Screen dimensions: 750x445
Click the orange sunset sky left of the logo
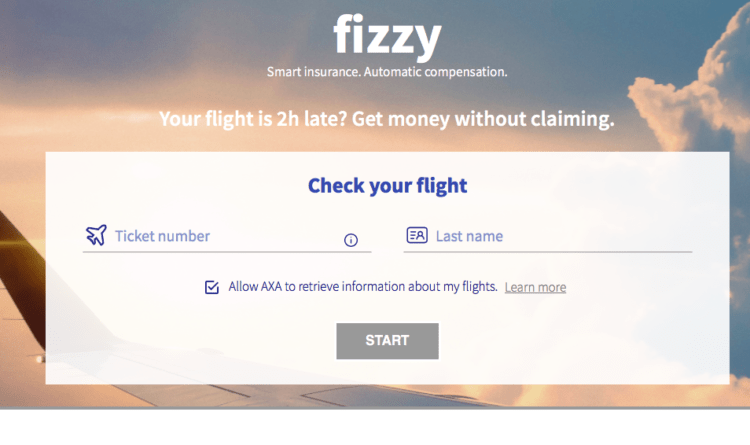coord(150,50)
